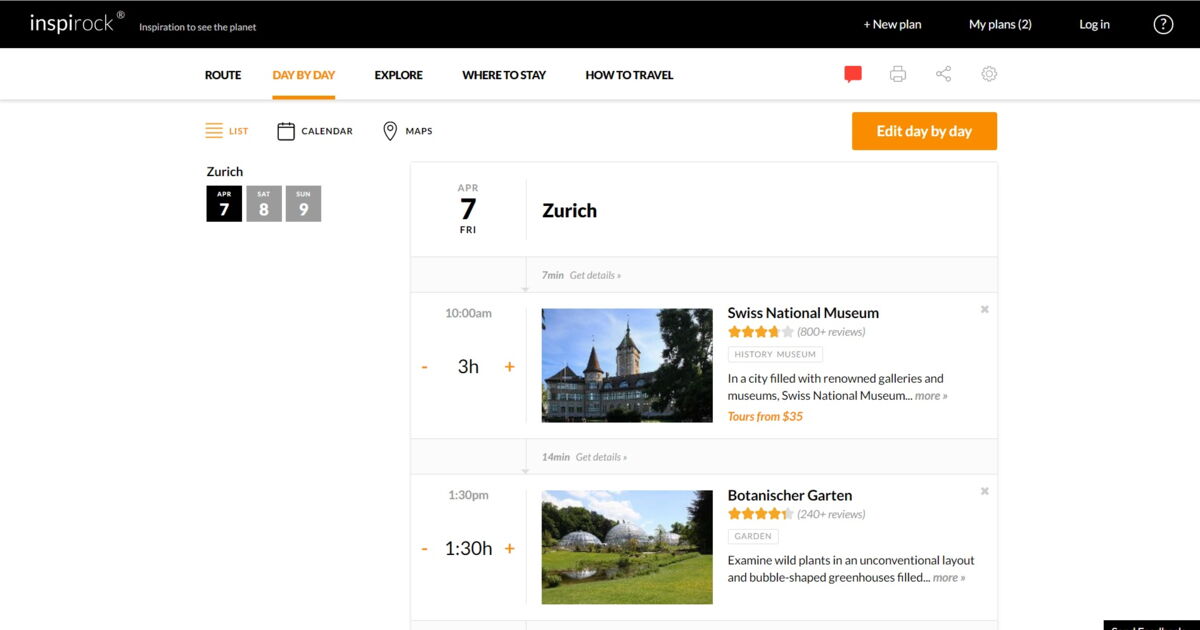Increase Swiss National Museum duration with plus
The width and height of the screenshot is (1200, 630).
(509, 367)
